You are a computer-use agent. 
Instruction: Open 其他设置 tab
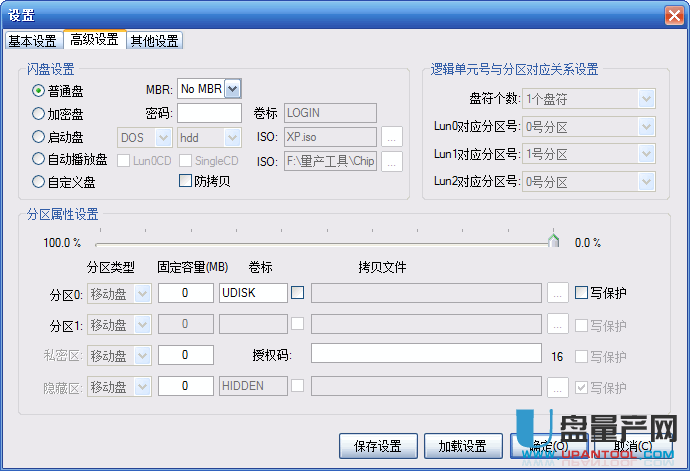click(x=154, y=41)
